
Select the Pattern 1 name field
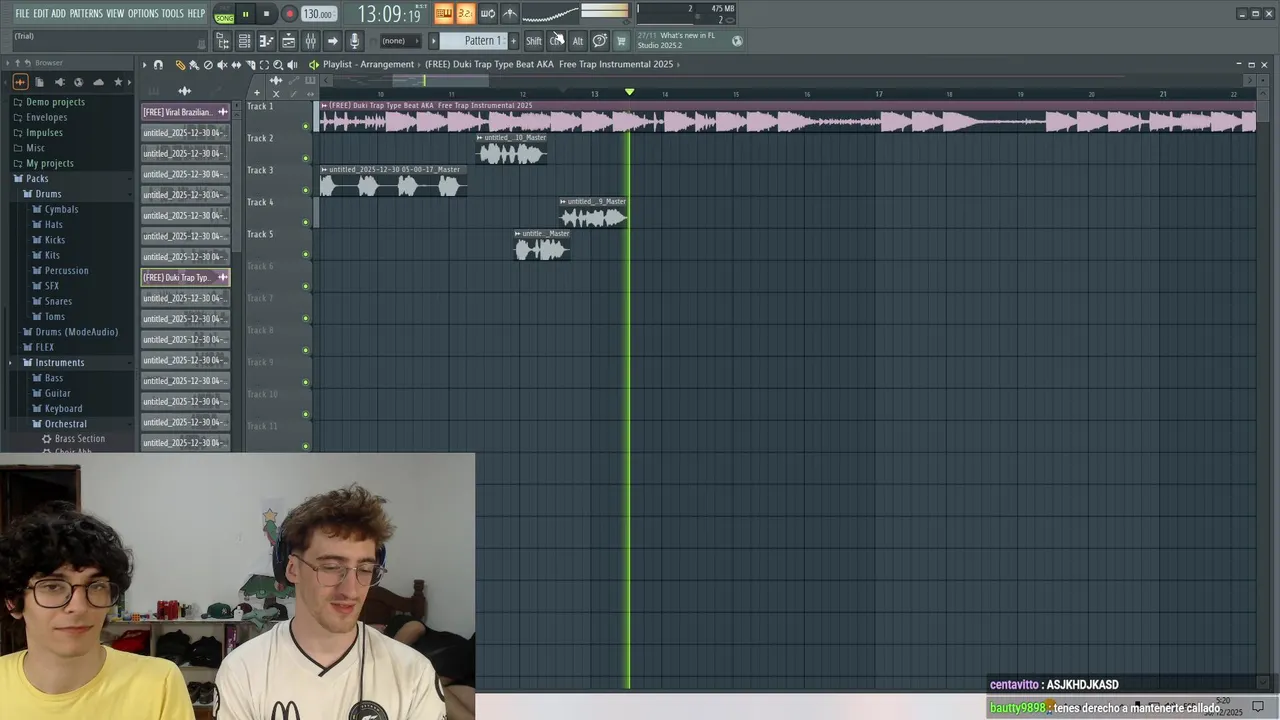(x=474, y=41)
